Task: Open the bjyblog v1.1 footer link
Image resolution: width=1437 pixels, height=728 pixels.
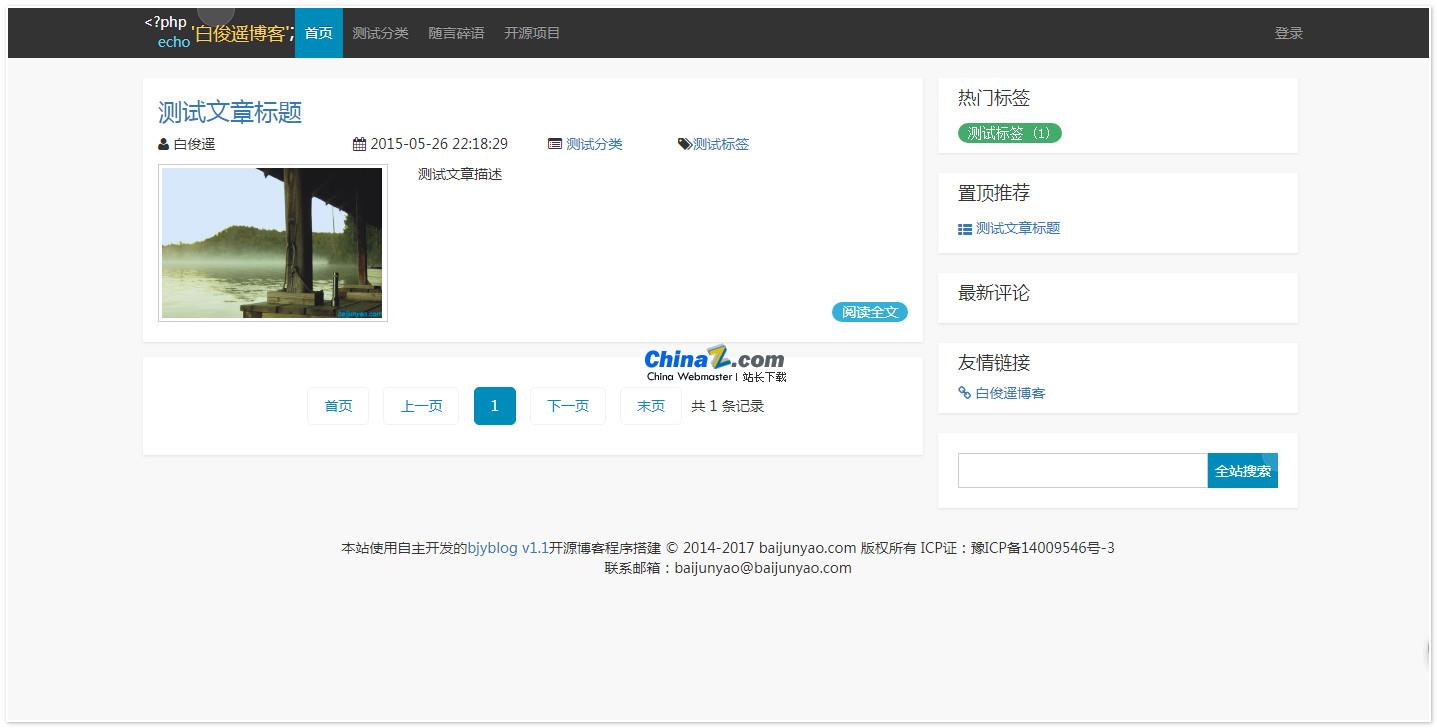Action: (510, 547)
